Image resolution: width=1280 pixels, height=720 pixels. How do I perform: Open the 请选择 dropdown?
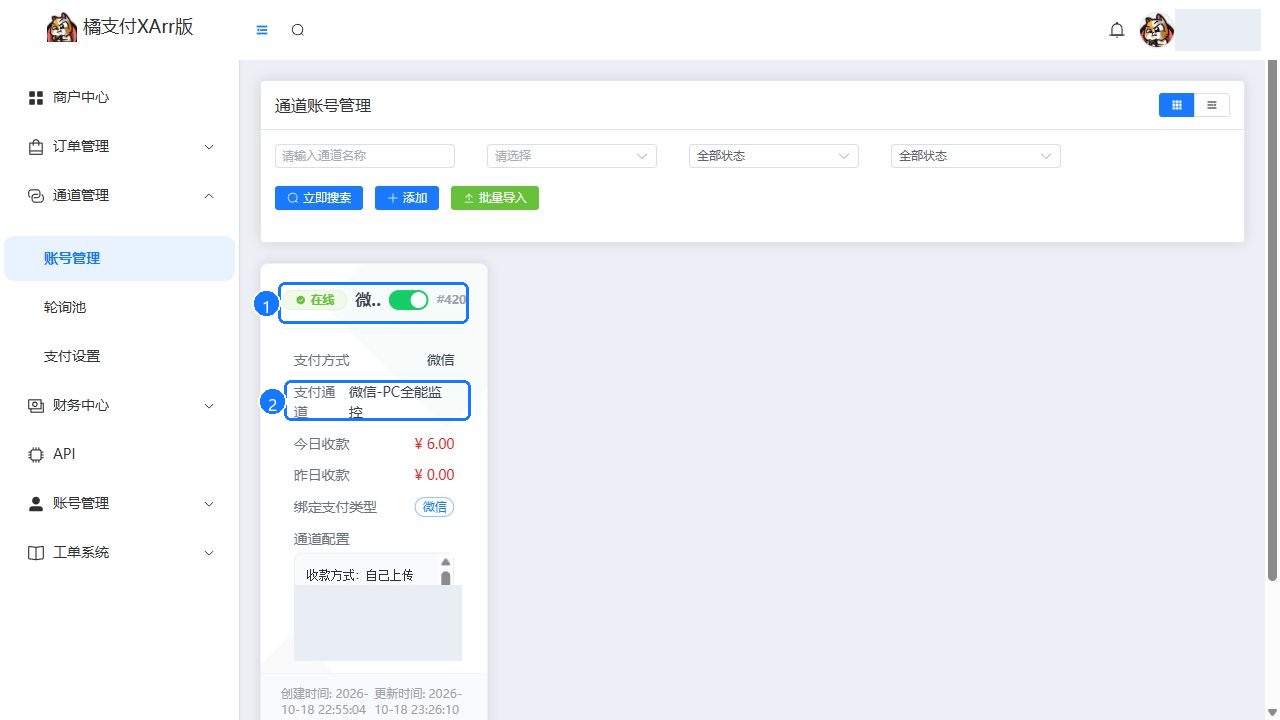[x=572, y=156]
